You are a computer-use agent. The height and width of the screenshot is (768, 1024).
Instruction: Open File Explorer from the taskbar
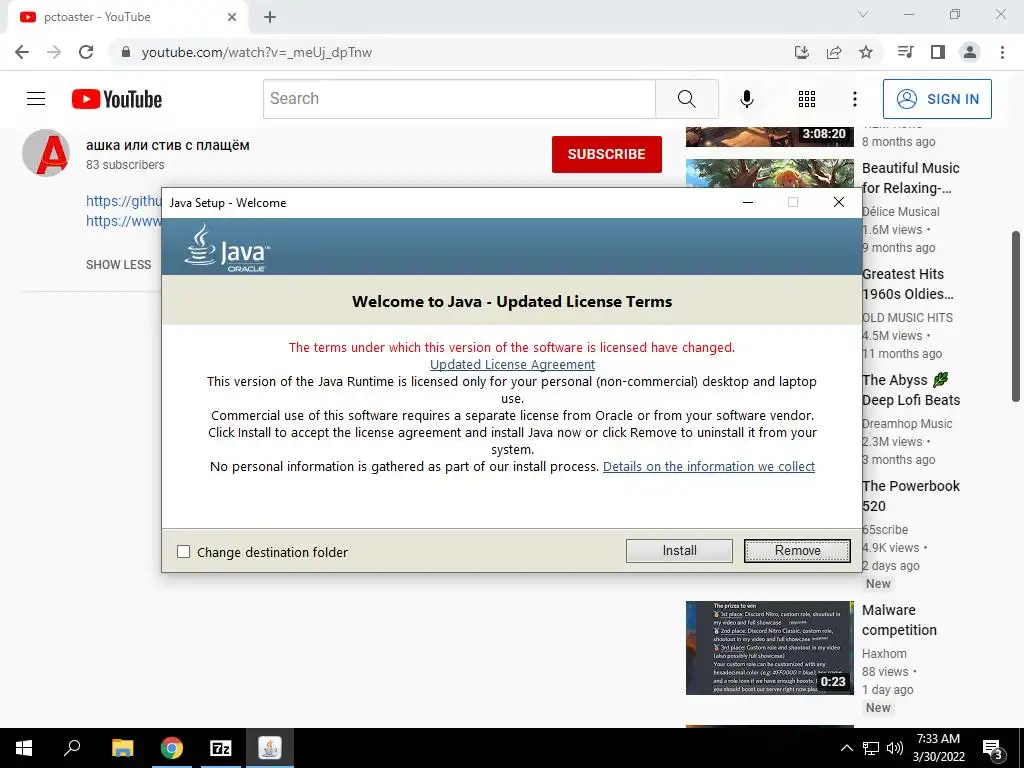pyautogui.click(x=122, y=748)
